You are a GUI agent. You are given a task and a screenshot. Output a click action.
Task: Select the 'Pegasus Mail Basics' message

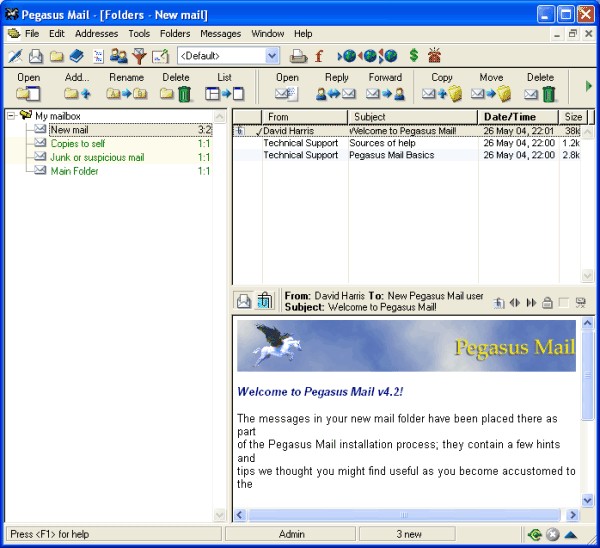(x=406, y=155)
